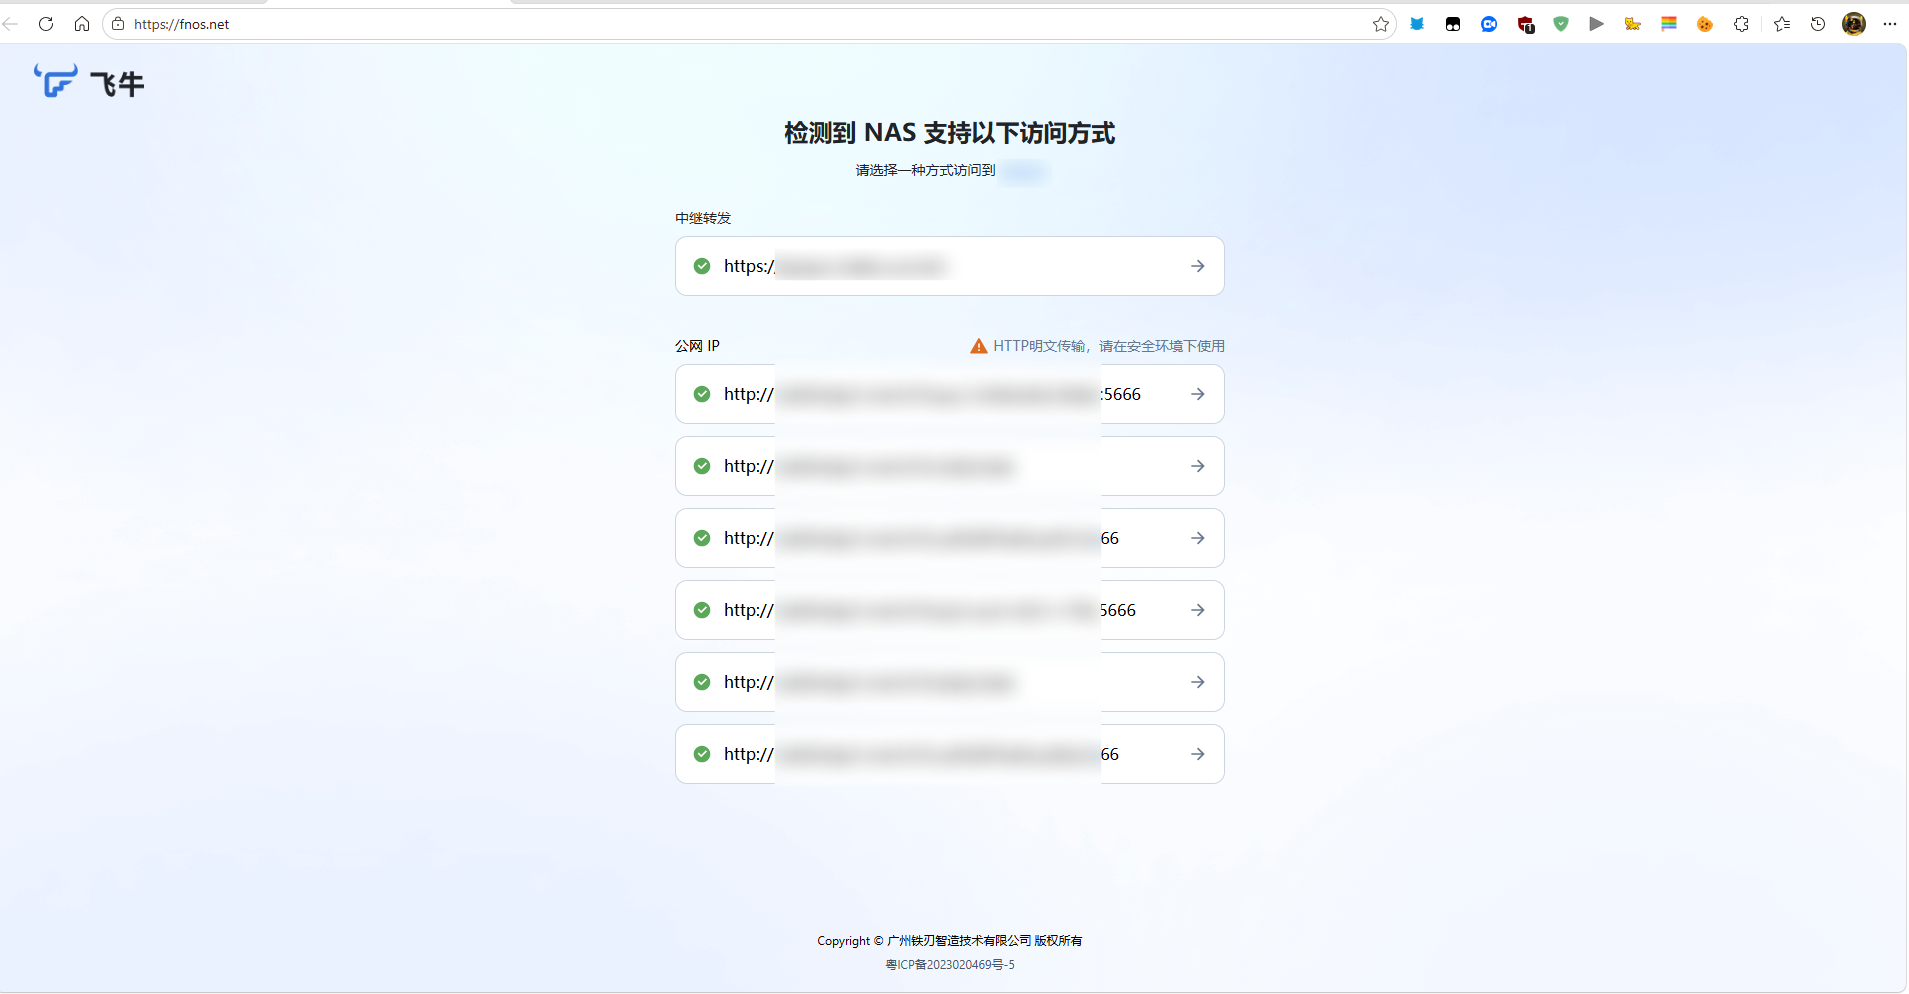Open the red shield uBlock extension
The image size is (1909, 994).
[1525, 24]
